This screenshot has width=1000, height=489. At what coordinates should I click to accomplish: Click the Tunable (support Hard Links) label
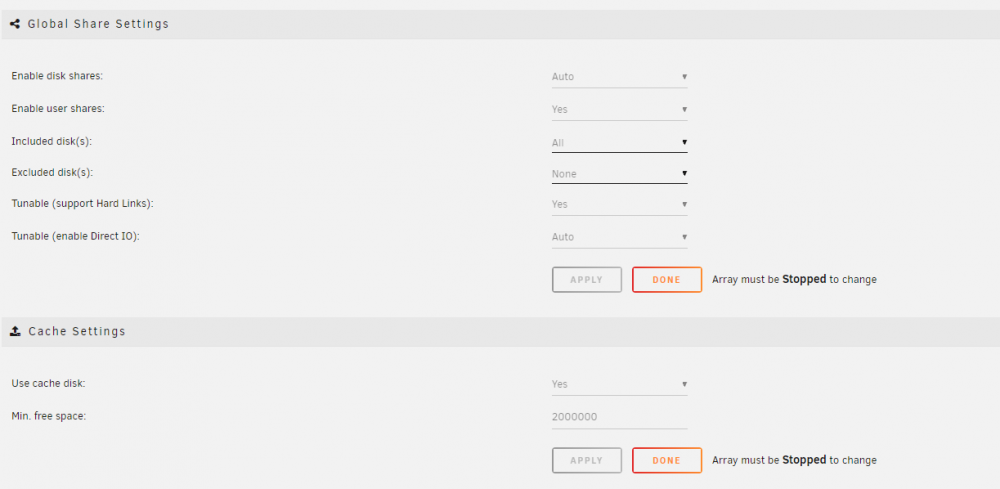pos(83,203)
